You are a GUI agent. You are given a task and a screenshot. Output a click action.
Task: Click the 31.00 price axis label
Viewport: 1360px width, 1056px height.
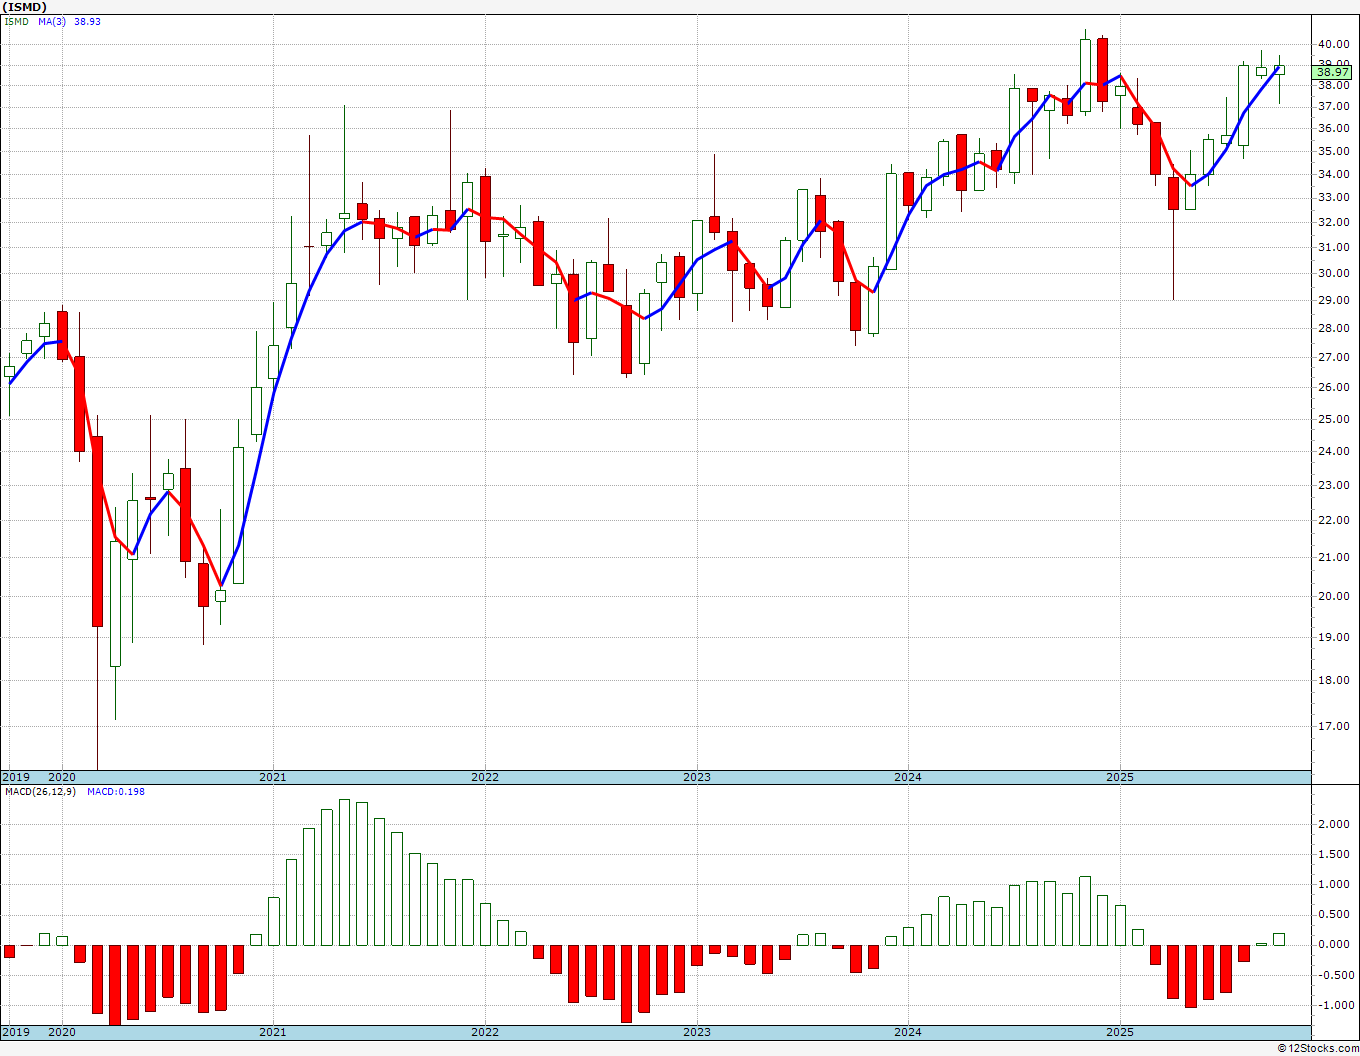(1333, 247)
